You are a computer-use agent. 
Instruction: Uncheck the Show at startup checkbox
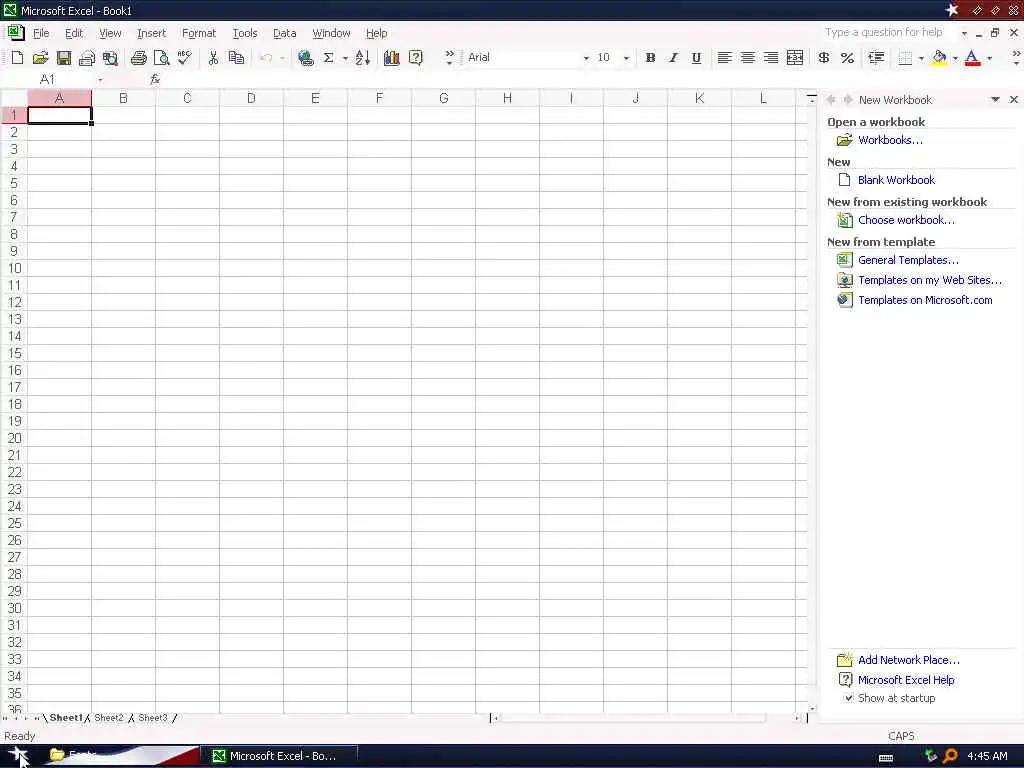(848, 697)
